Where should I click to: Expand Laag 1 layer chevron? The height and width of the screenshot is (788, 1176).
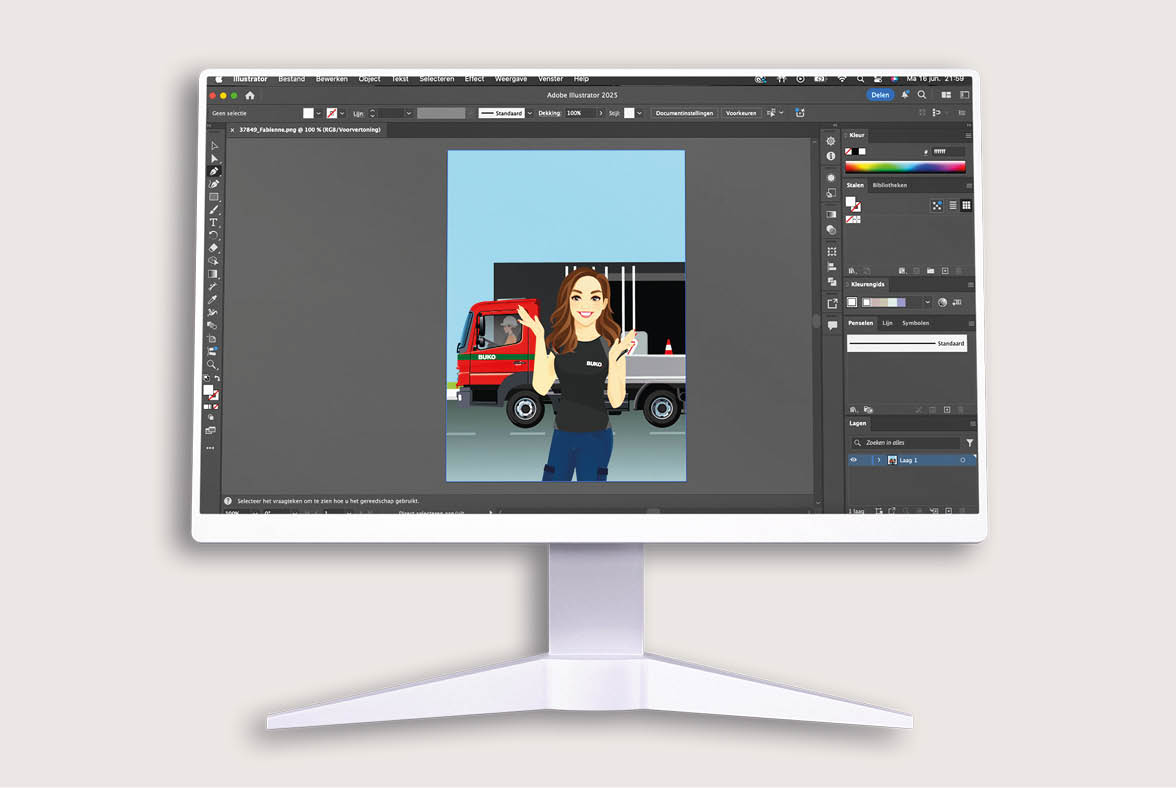[878, 460]
